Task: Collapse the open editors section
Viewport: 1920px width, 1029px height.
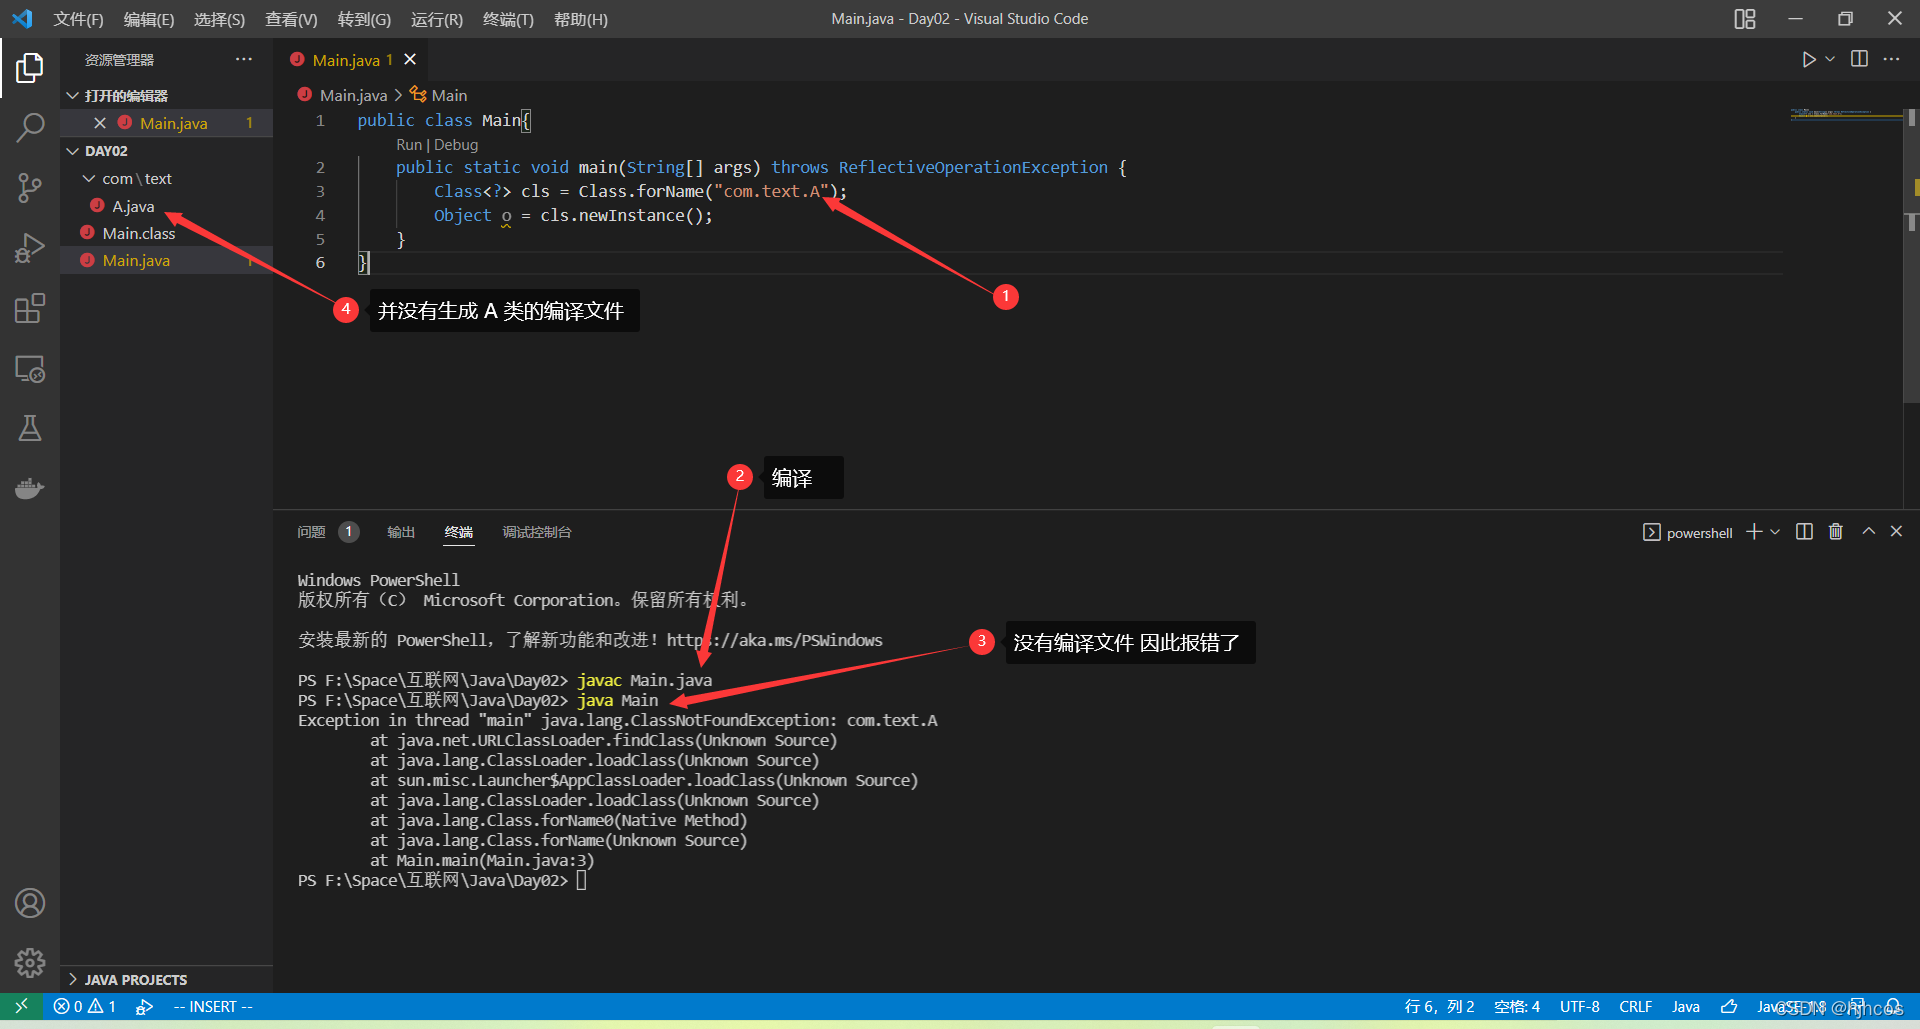Action: pyautogui.click(x=72, y=96)
